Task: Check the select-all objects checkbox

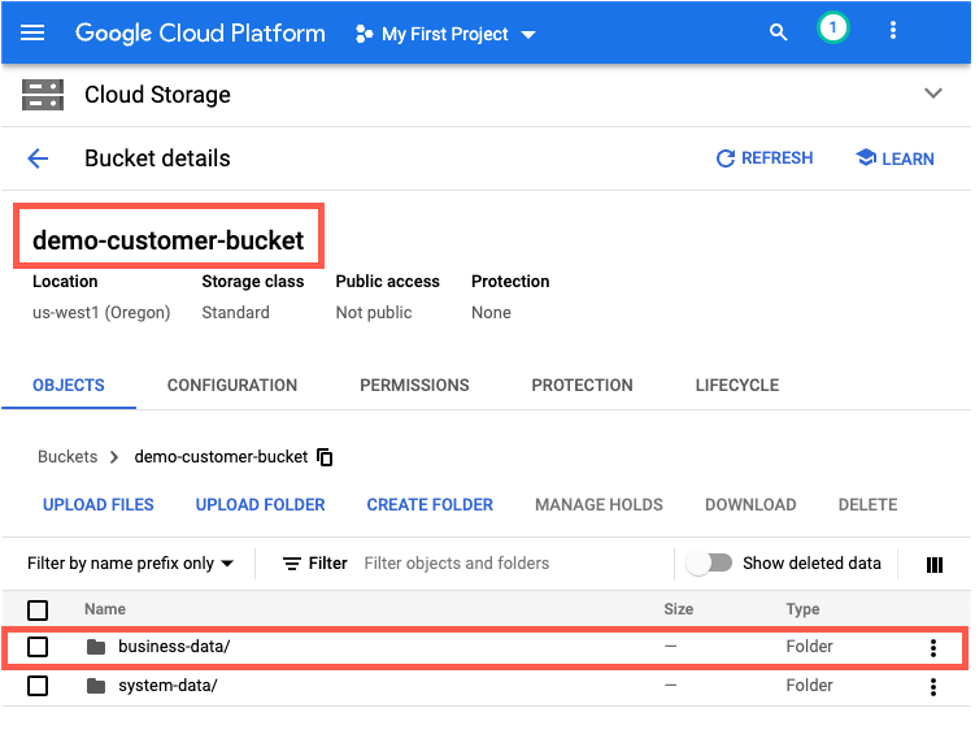Action: pos(37,609)
